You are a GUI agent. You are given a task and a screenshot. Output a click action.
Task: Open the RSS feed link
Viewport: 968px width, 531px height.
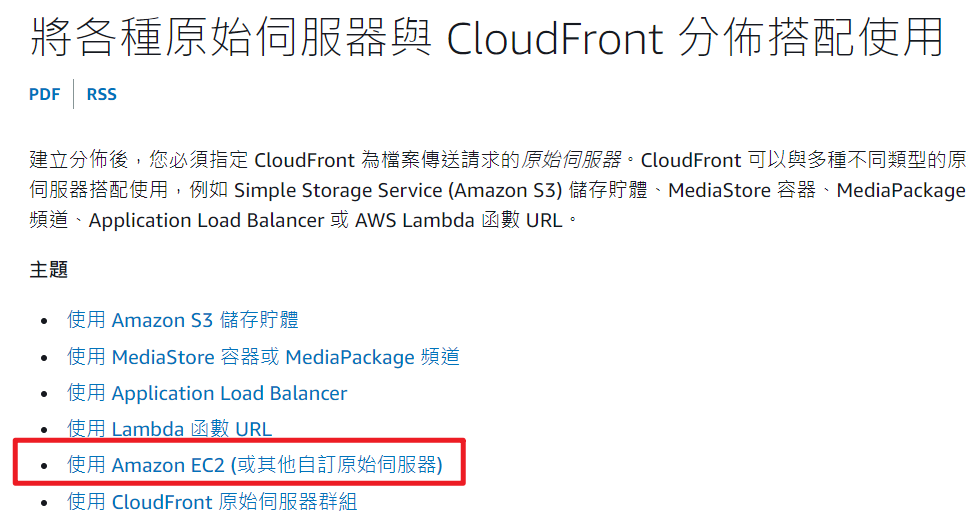pos(101,94)
